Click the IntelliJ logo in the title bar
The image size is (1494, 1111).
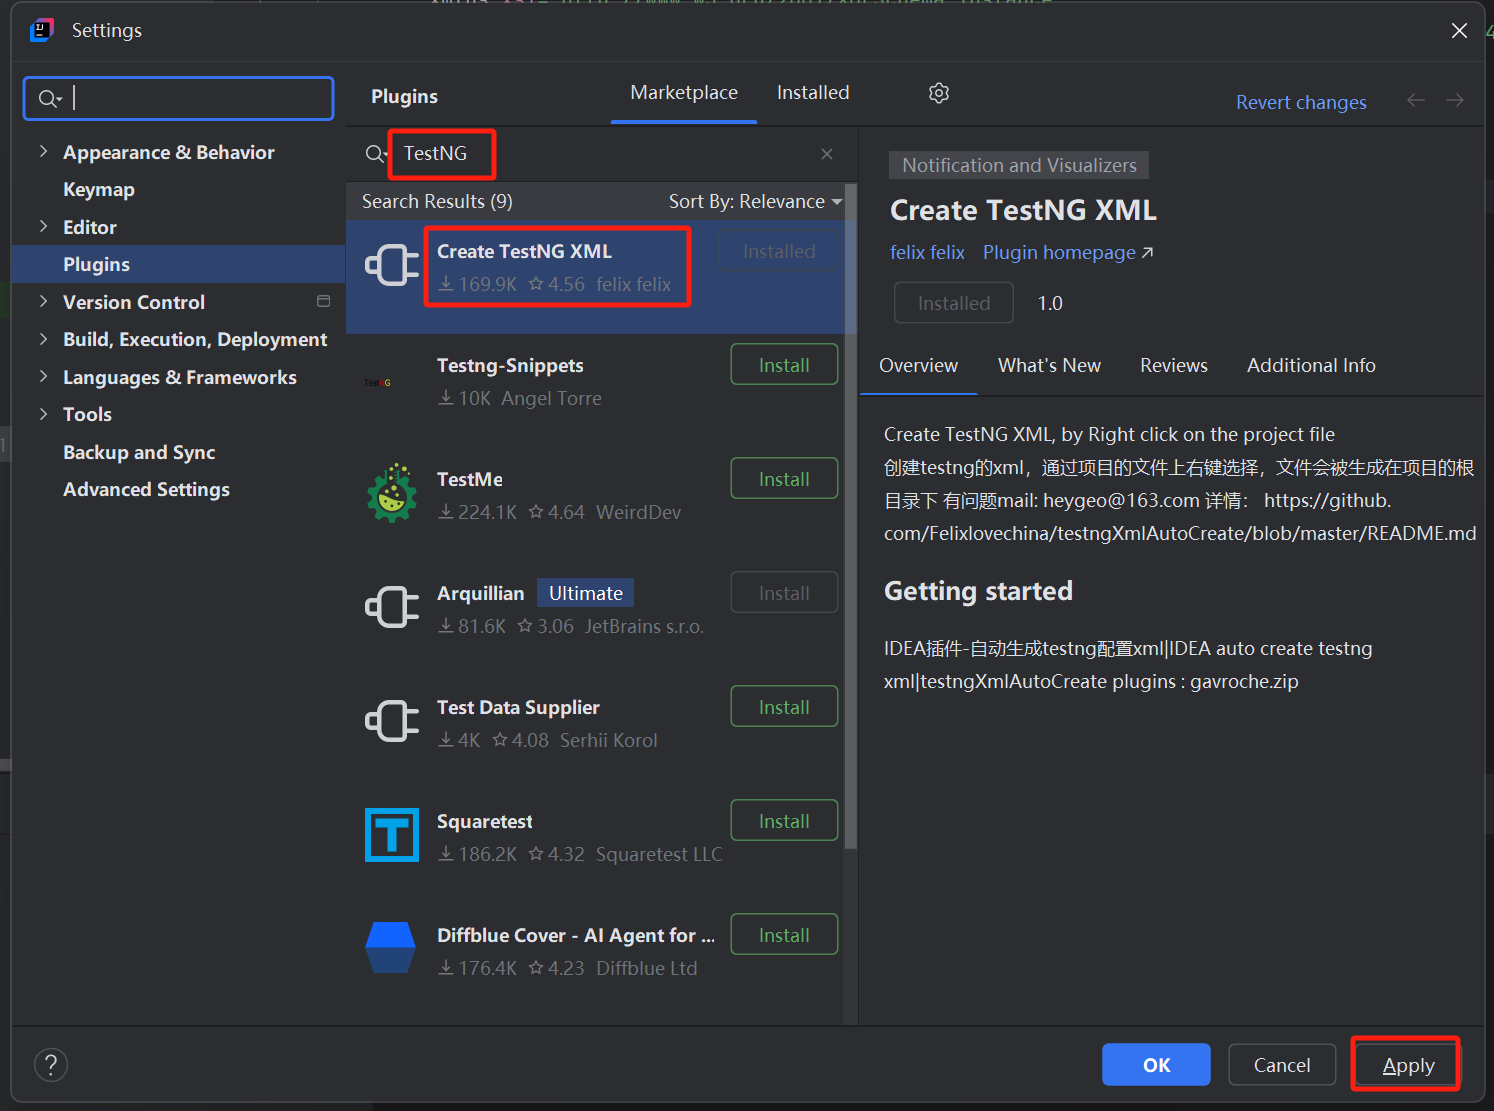tap(42, 30)
